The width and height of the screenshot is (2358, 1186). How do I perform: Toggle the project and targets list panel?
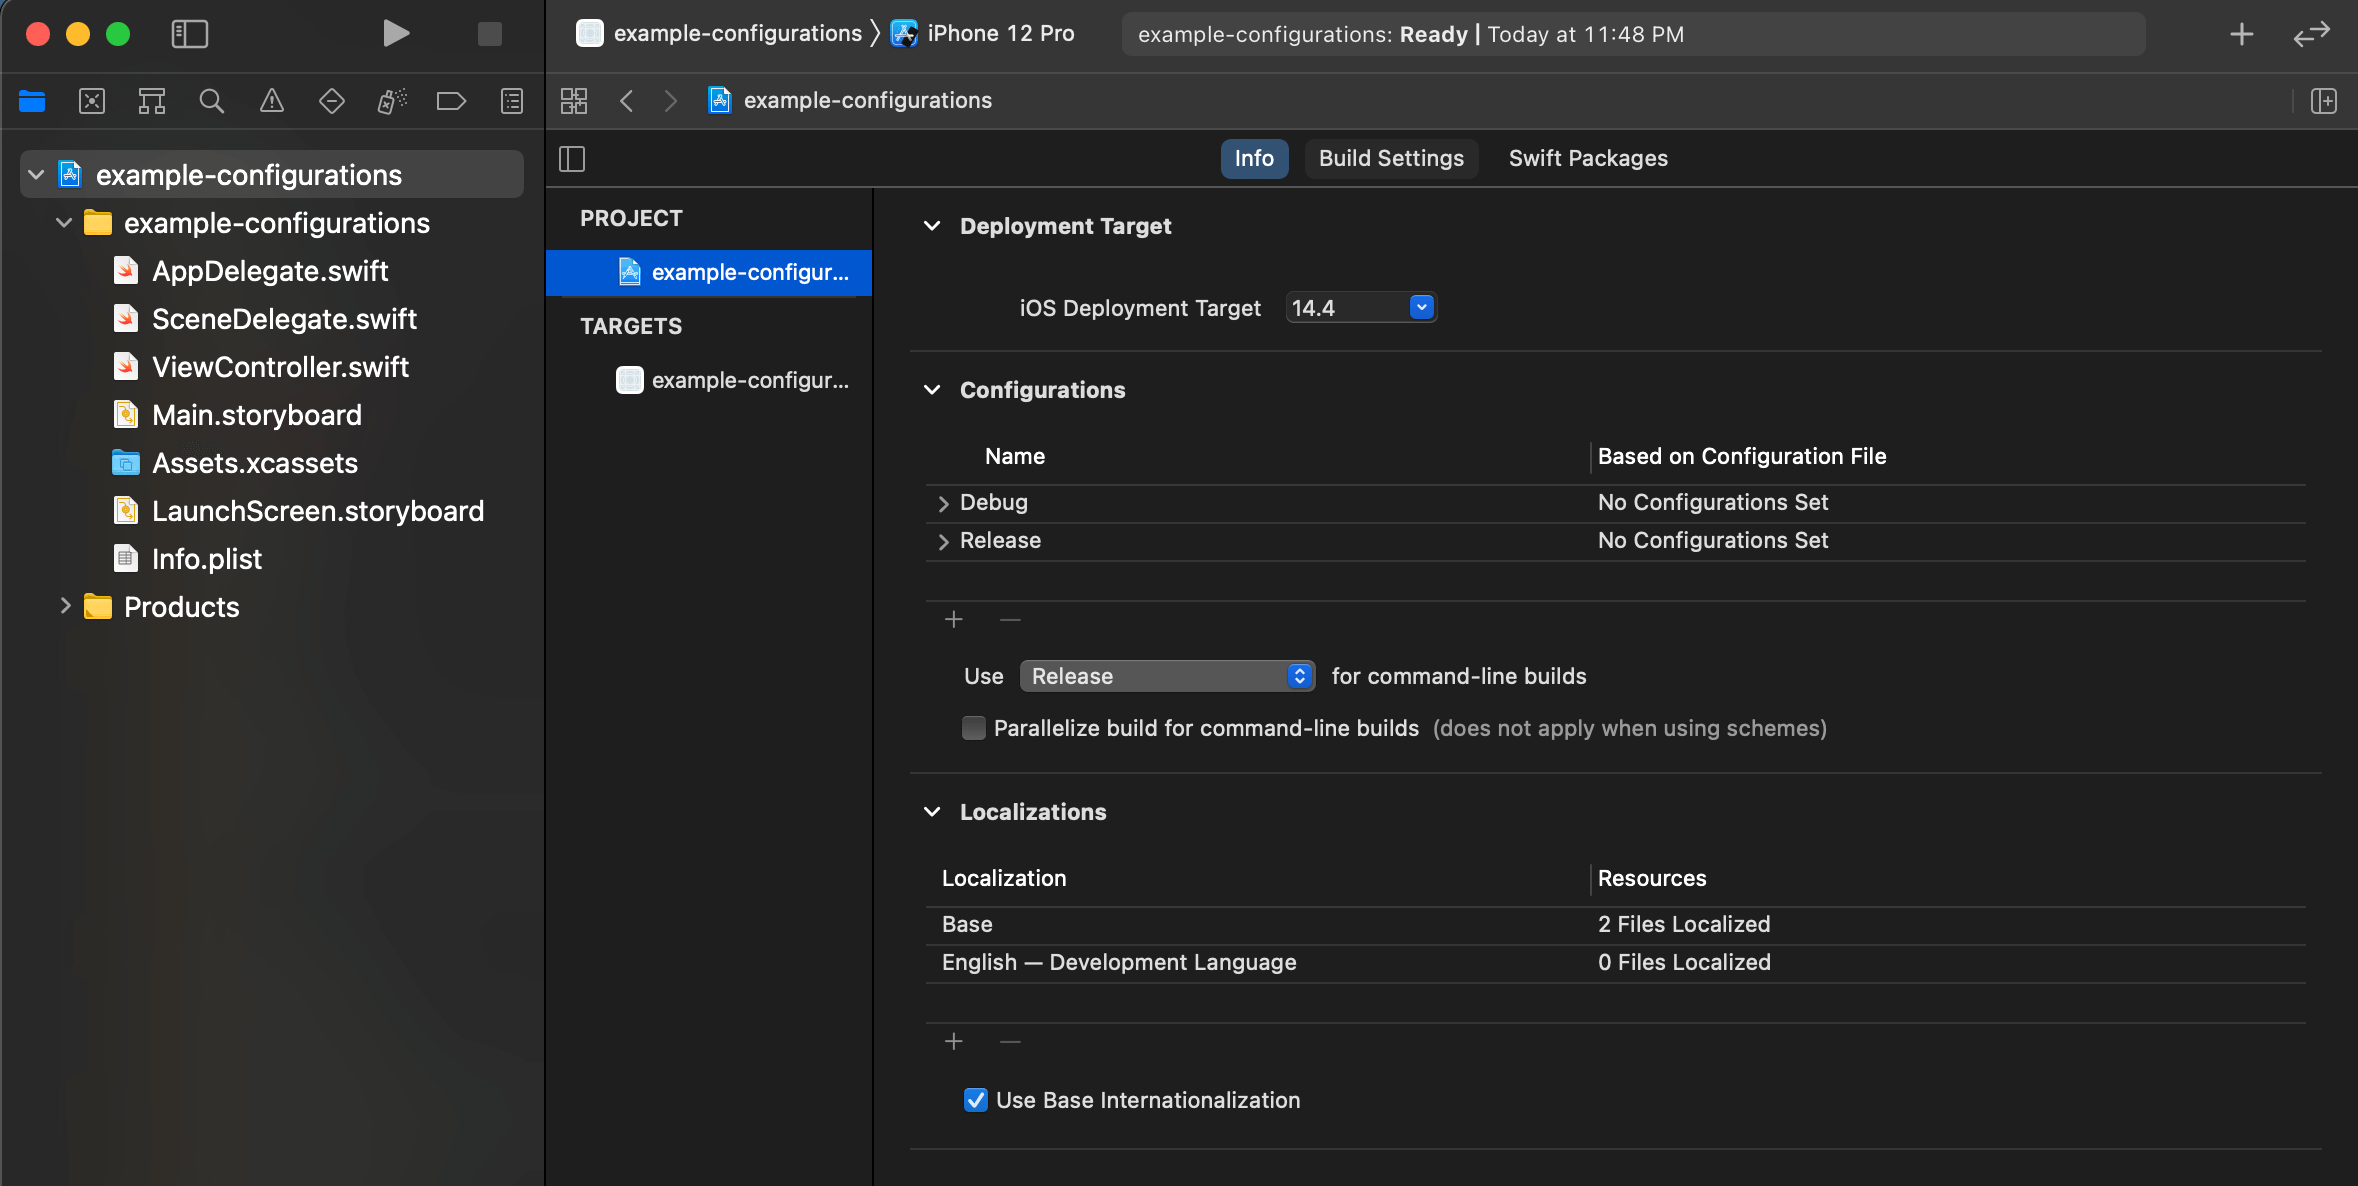coord(572,159)
